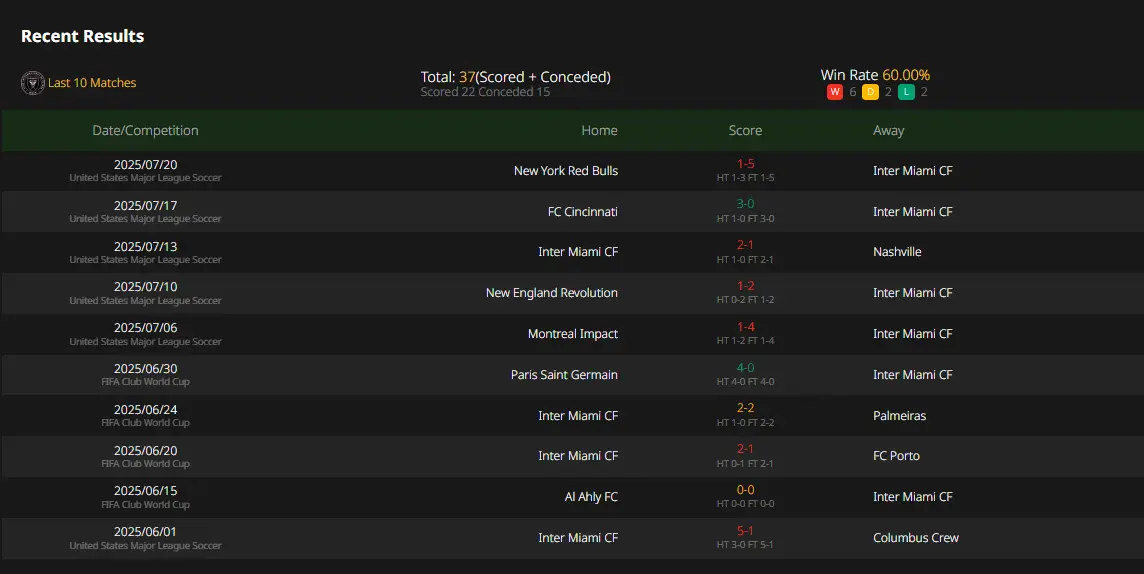Open the Columbus Crew team link
This screenshot has height=574, width=1144.
916,538
